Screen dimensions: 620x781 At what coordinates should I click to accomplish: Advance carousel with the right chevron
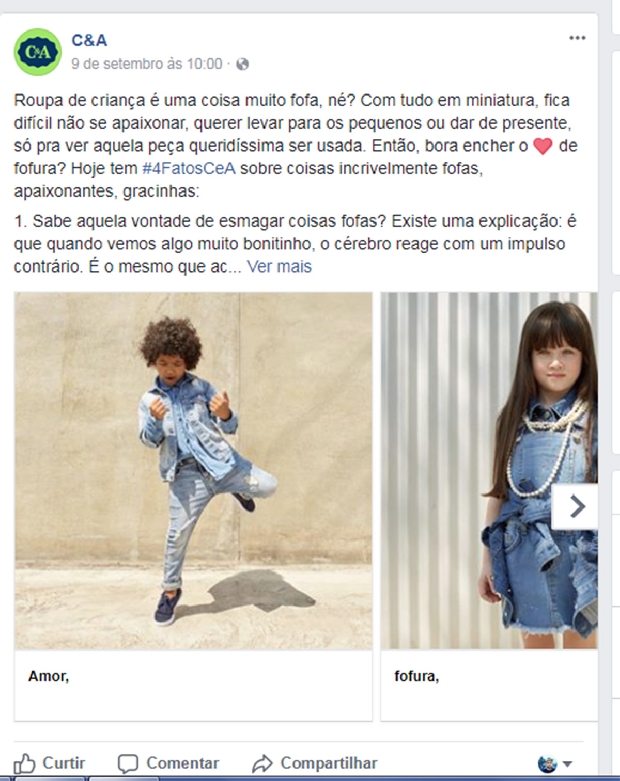[576, 506]
